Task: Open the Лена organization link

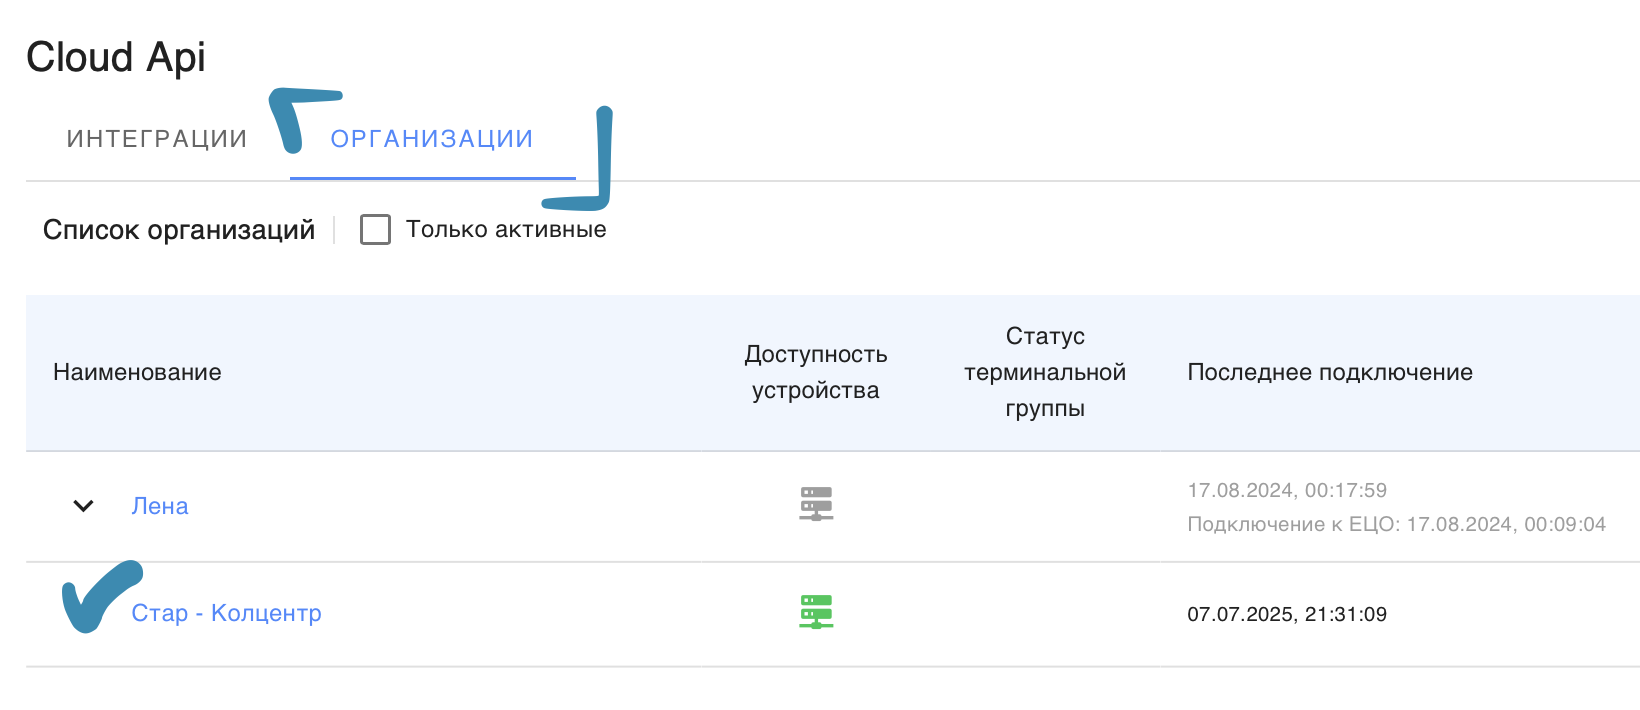Action: click(160, 506)
